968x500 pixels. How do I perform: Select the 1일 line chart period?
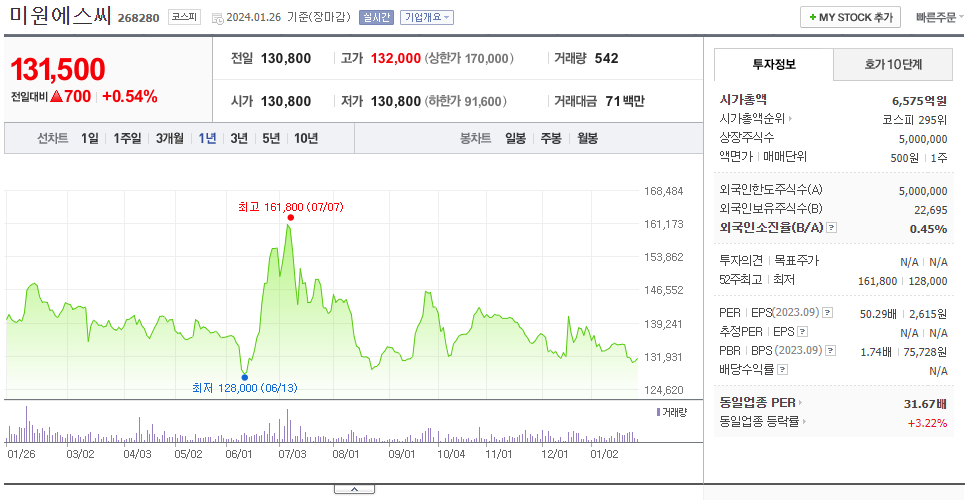[90, 138]
